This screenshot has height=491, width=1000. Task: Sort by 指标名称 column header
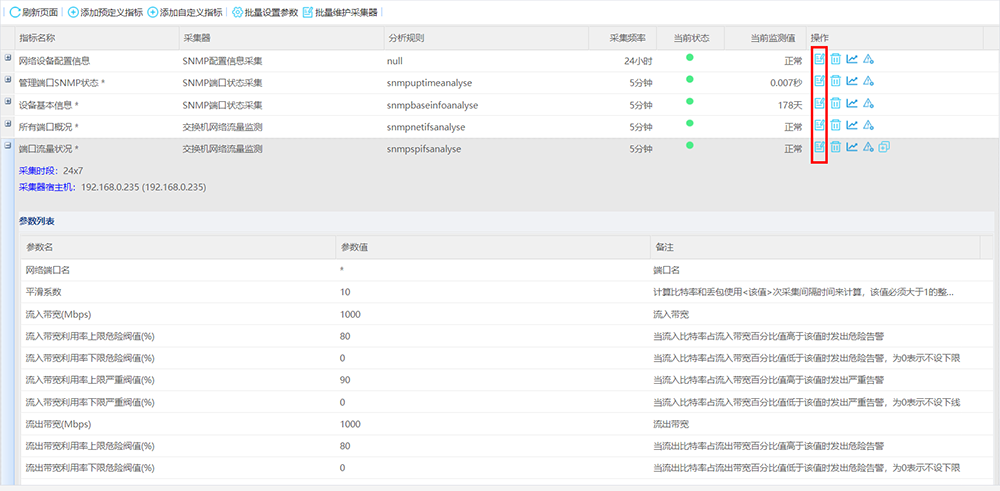95,38
